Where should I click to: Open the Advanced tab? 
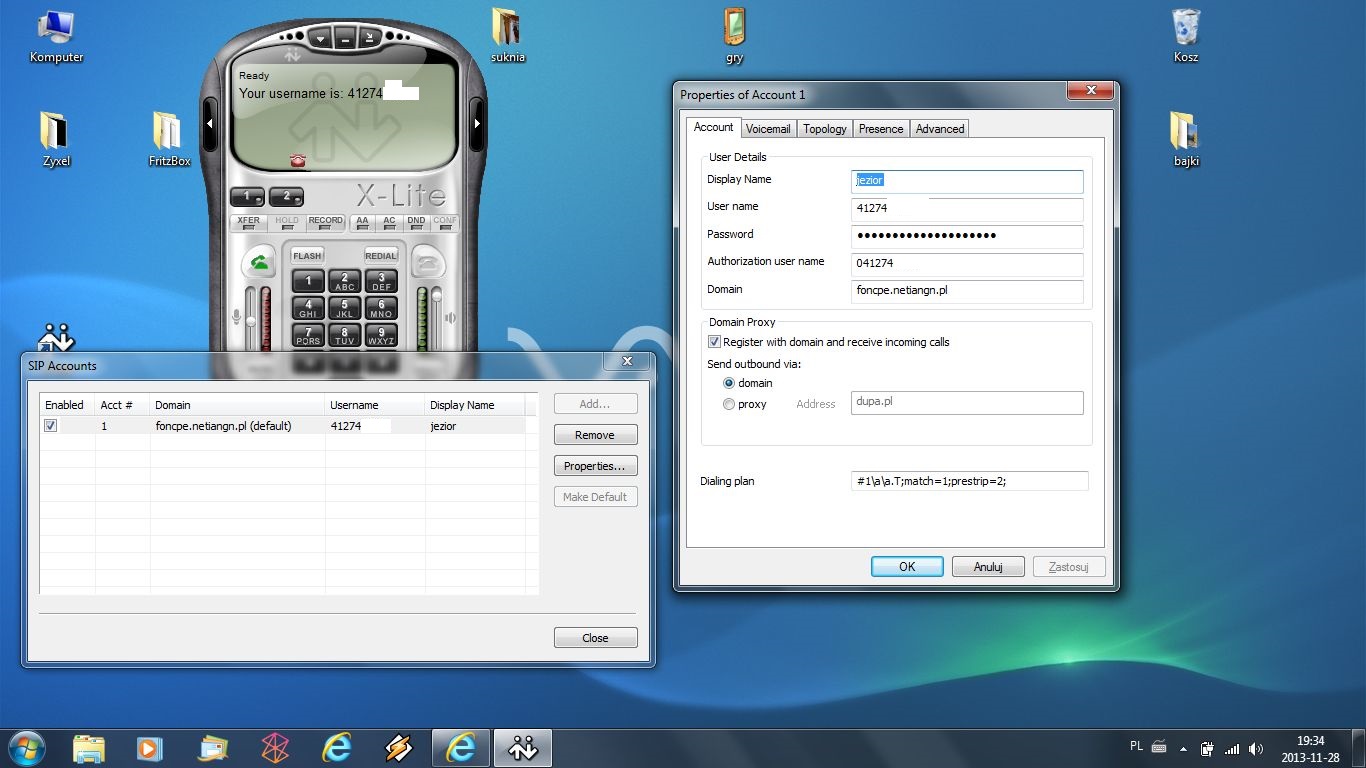tap(940, 129)
